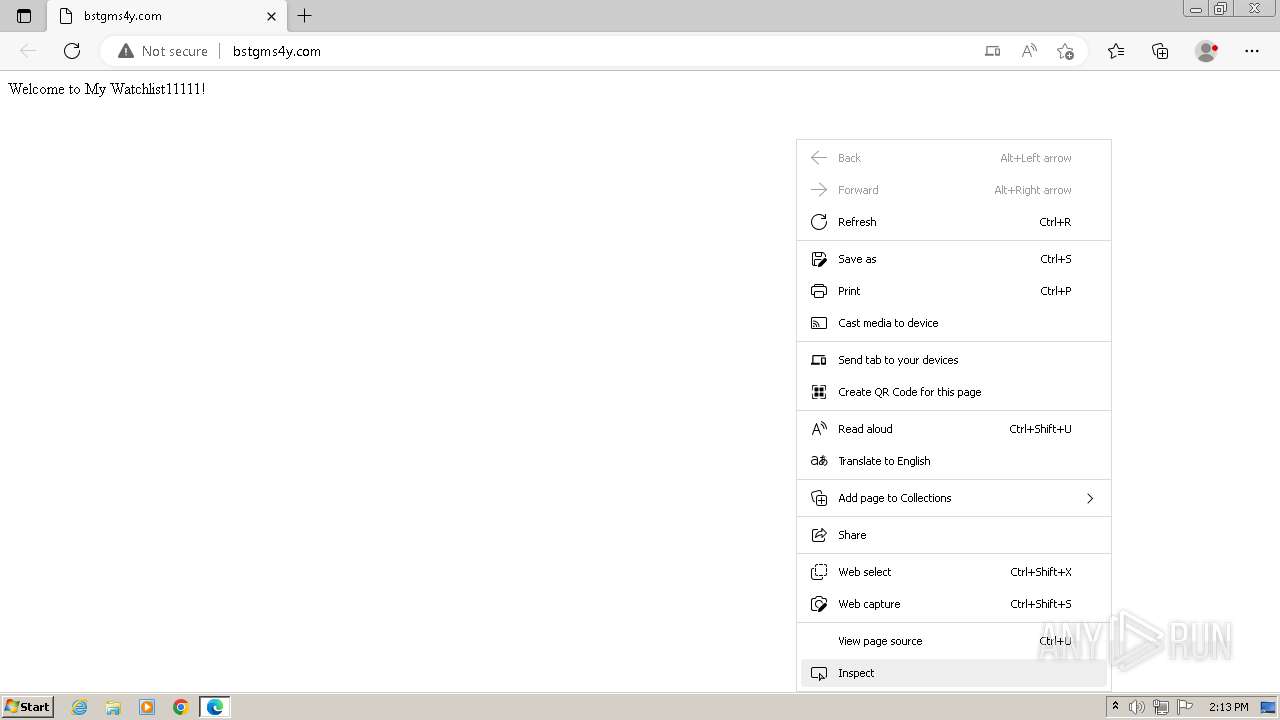Open a new tab with plus button
1280x720 pixels.
[305, 16]
